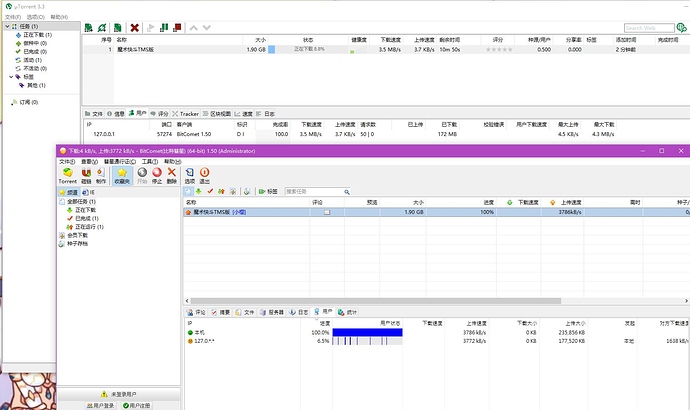Click the 删除 delete X in BitComet toolbar
The image size is (690, 410).
(172, 176)
